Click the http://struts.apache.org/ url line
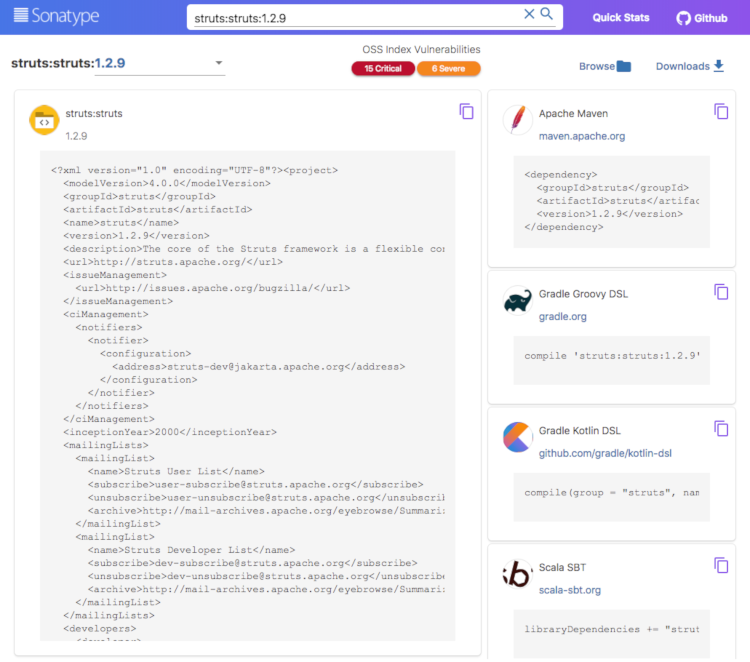Viewport: 750px width, 662px height. pyautogui.click(x=173, y=262)
